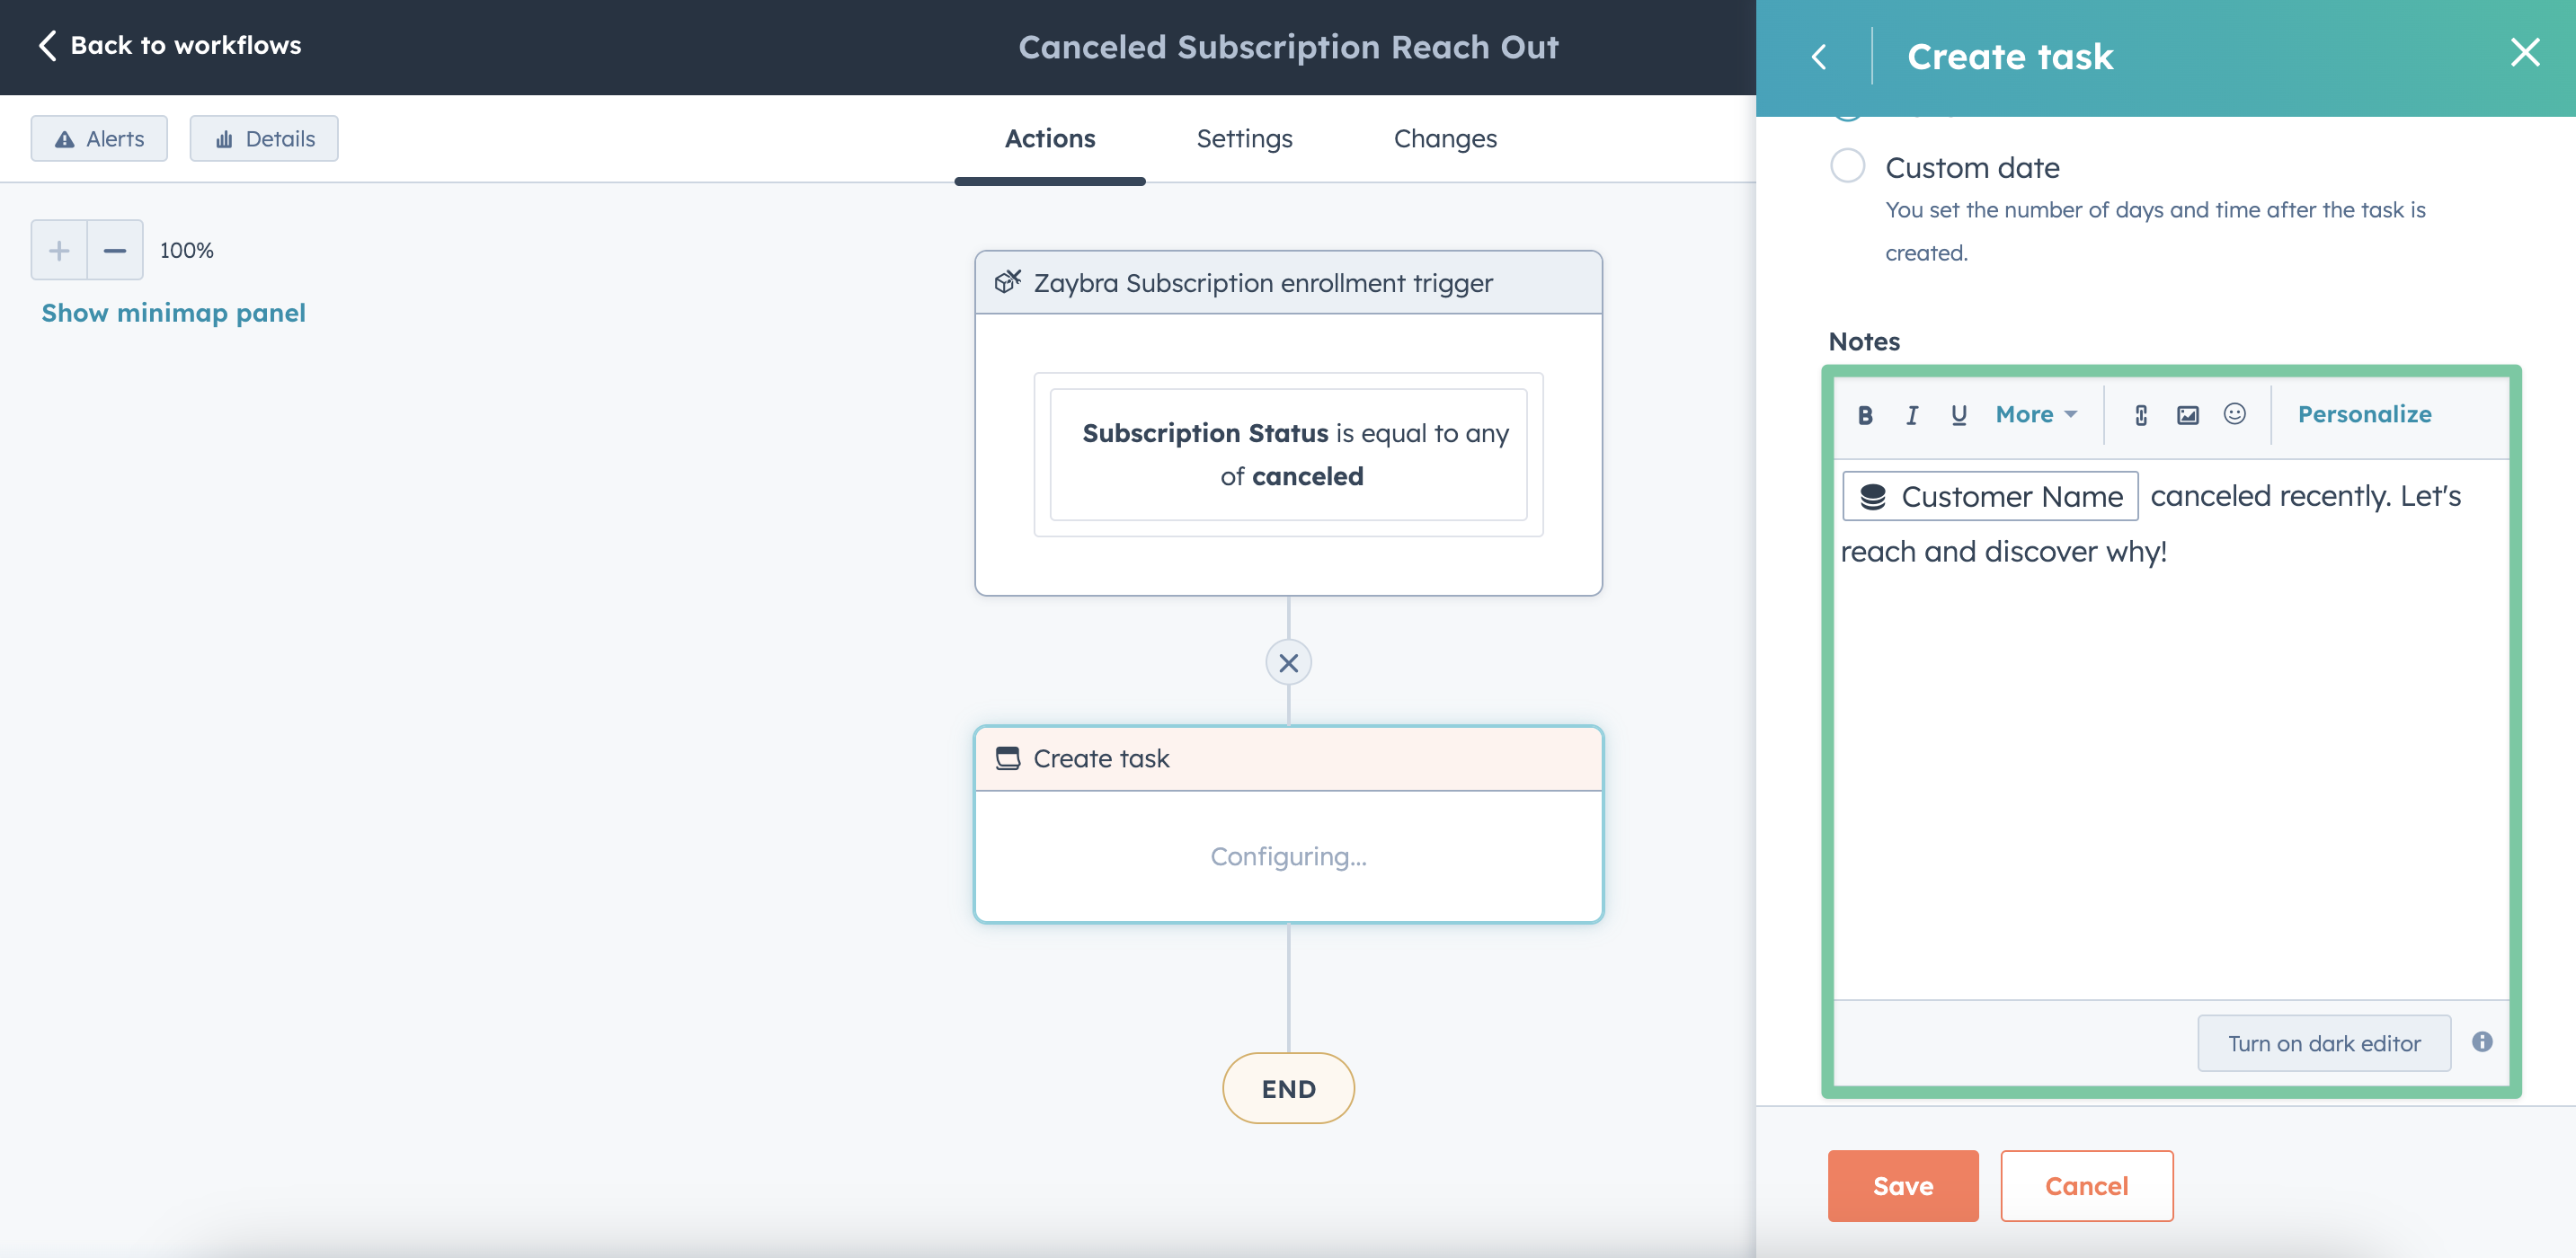Click the Italic formatting icon
The height and width of the screenshot is (1258, 2576).
click(x=1911, y=414)
